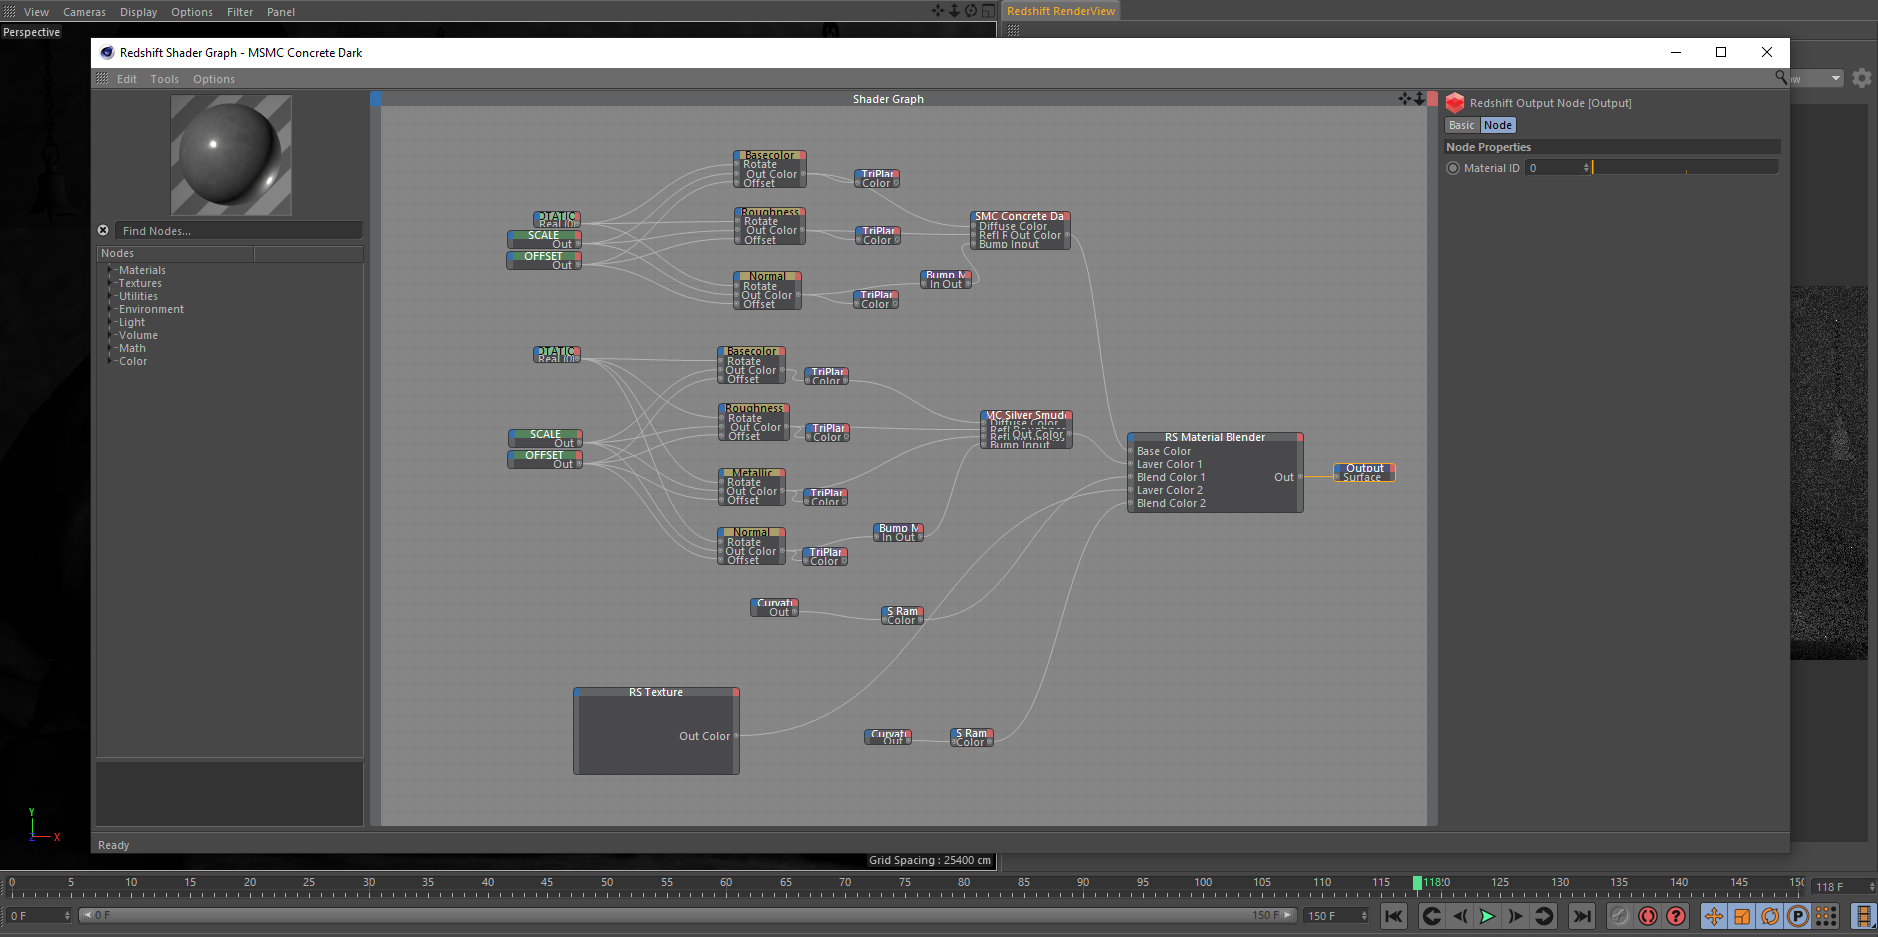Open the Display menu in the viewport
This screenshot has width=1878, height=937.
(x=139, y=12)
